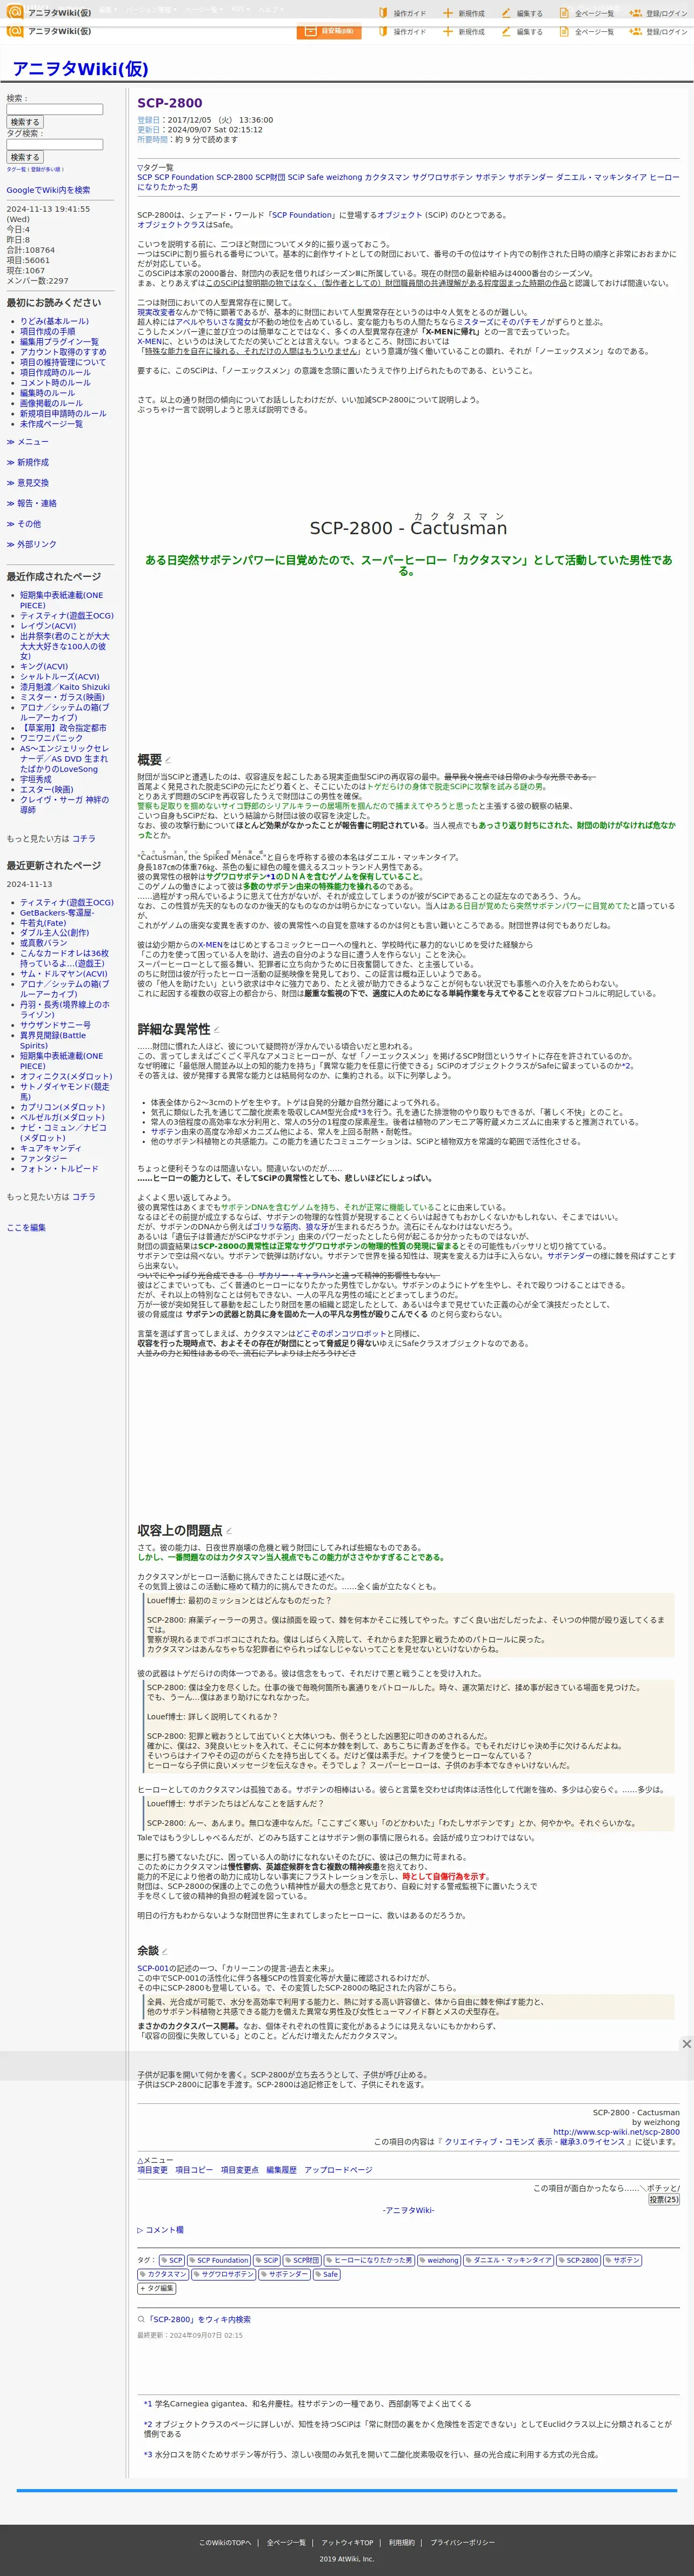Open フォトン・トルピード updated page link
The width and height of the screenshot is (694, 2576).
coord(59,1168)
